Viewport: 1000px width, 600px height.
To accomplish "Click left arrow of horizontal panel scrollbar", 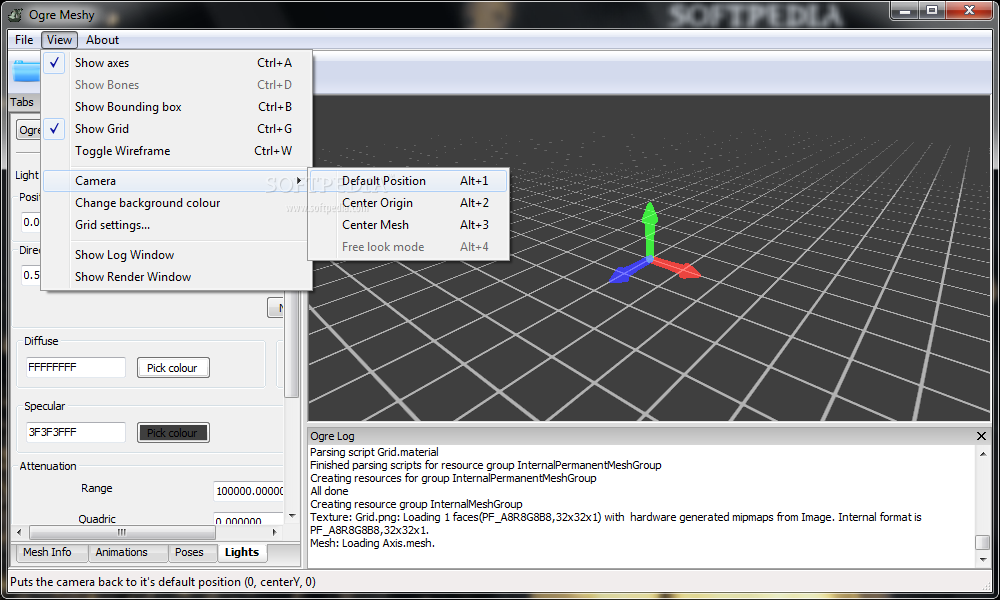I will pyautogui.click(x=19, y=532).
